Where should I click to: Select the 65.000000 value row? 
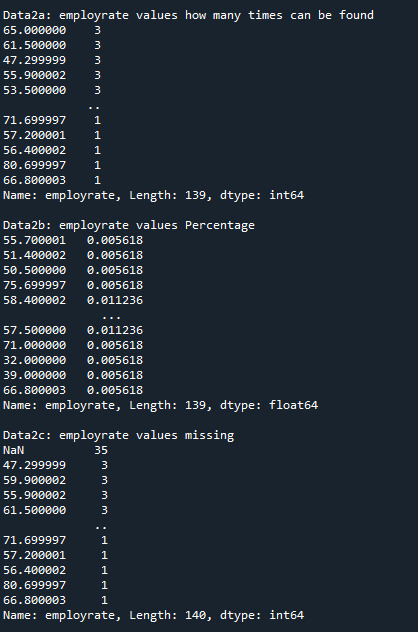52,30
